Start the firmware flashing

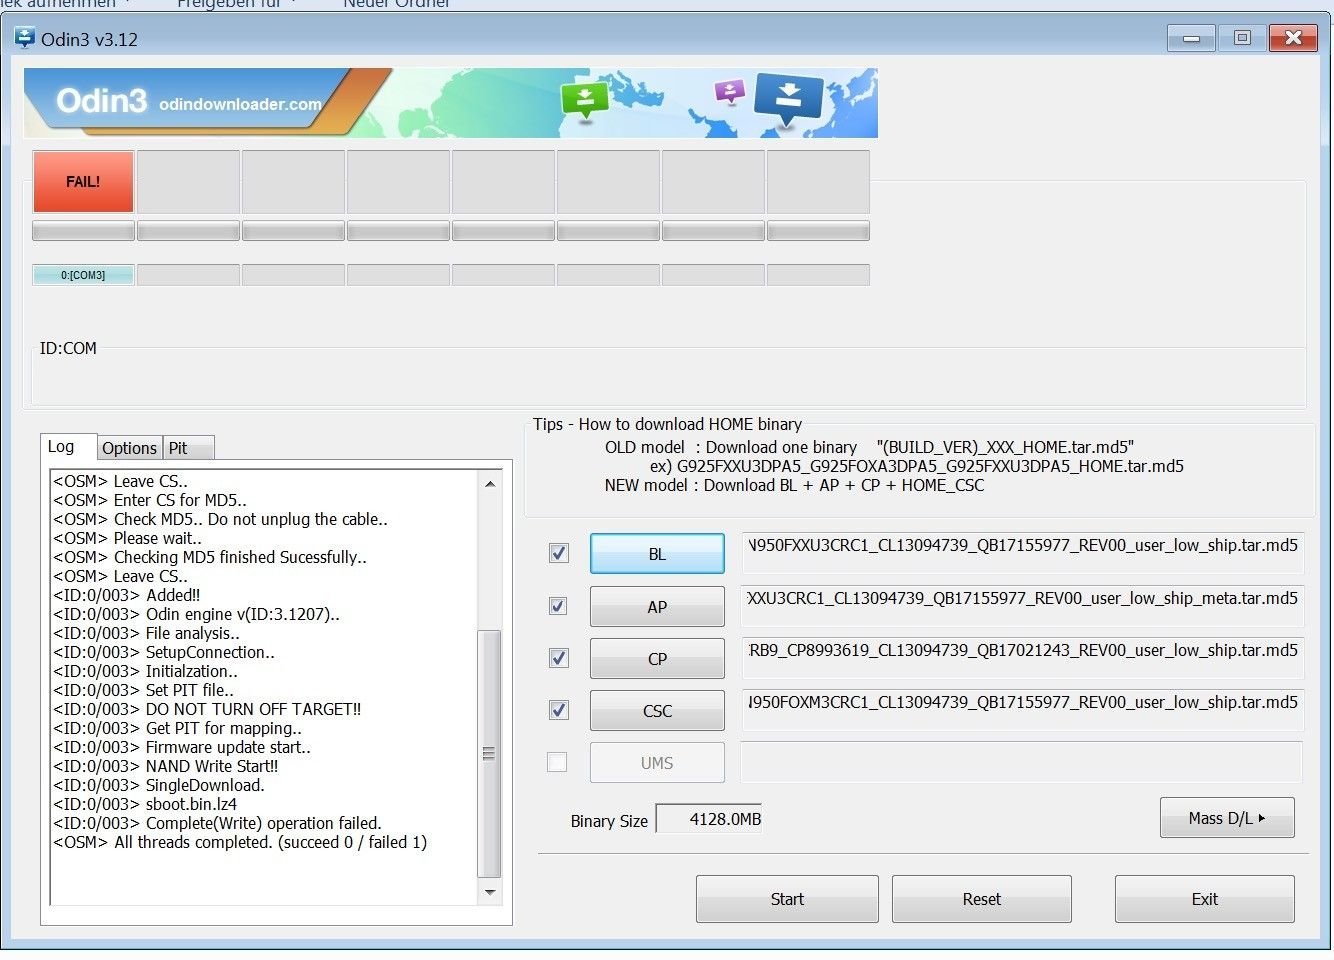coord(787,899)
